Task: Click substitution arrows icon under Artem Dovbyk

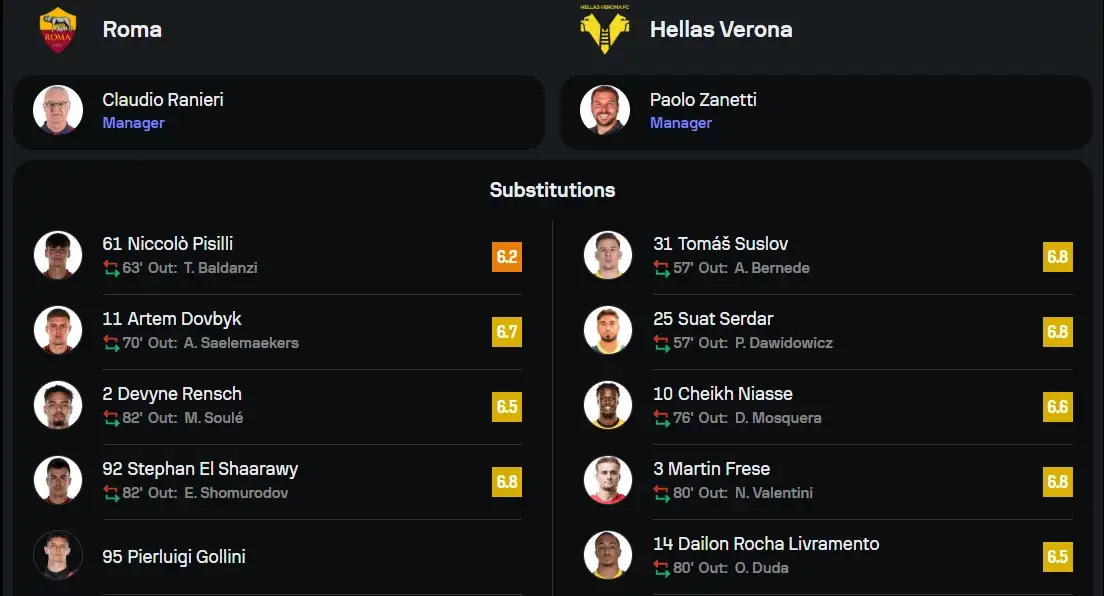Action: 111,343
